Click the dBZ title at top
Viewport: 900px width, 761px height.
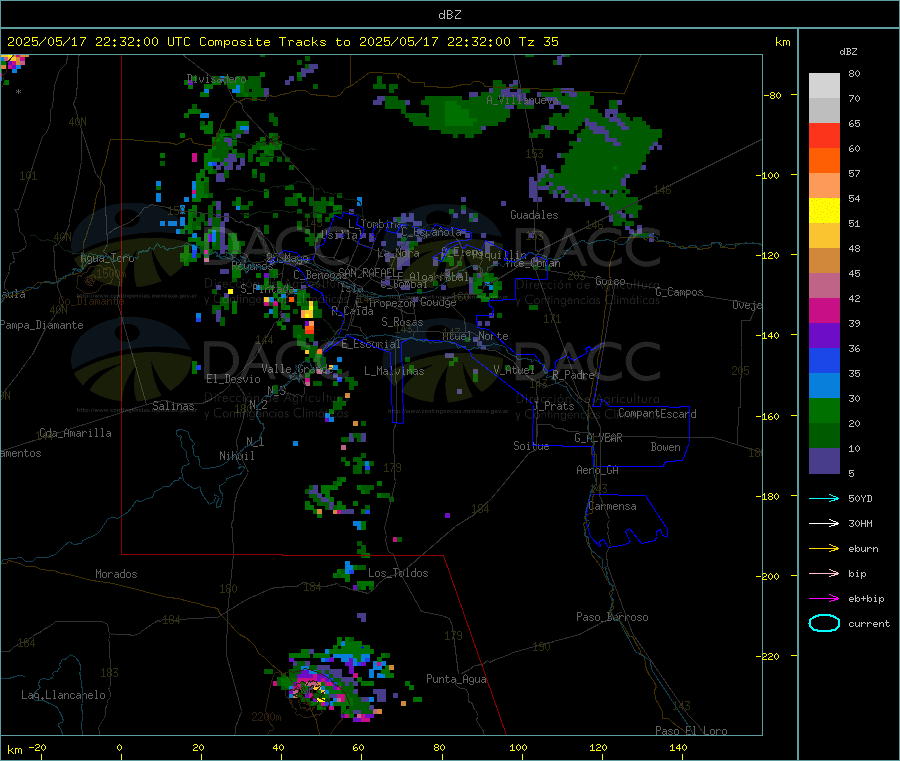[x=449, y=15]
